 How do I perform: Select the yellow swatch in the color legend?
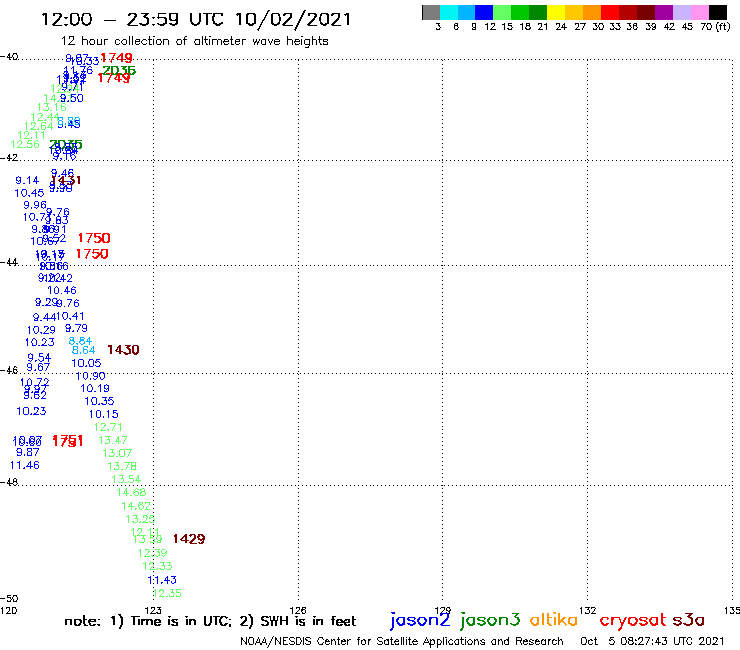coord(556,12)
